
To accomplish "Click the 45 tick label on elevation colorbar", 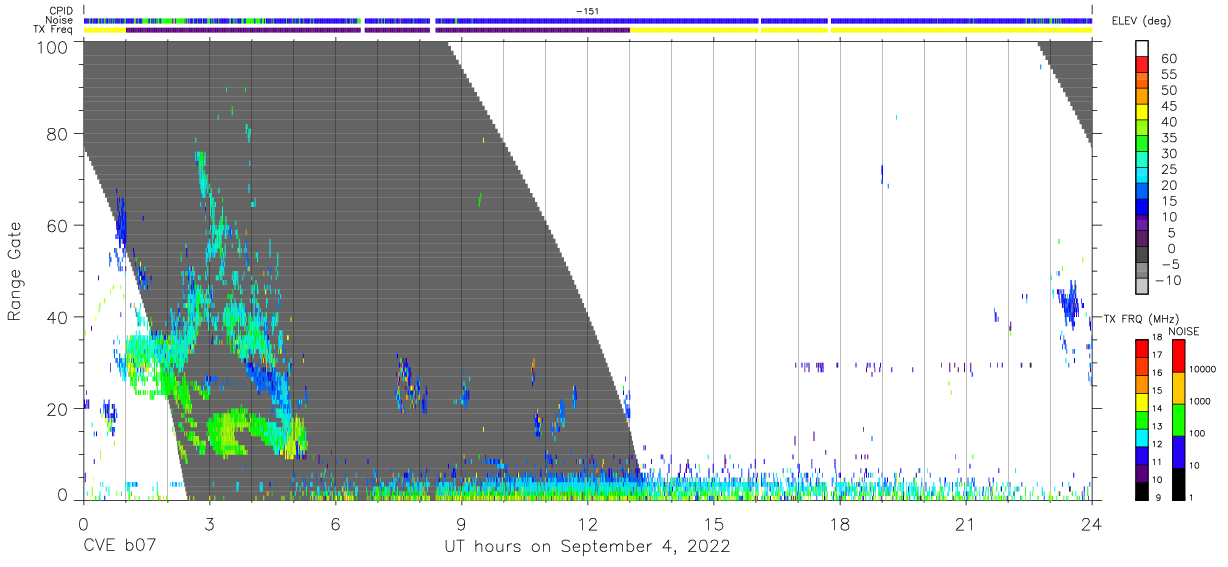I will [x=1169, y=106].
